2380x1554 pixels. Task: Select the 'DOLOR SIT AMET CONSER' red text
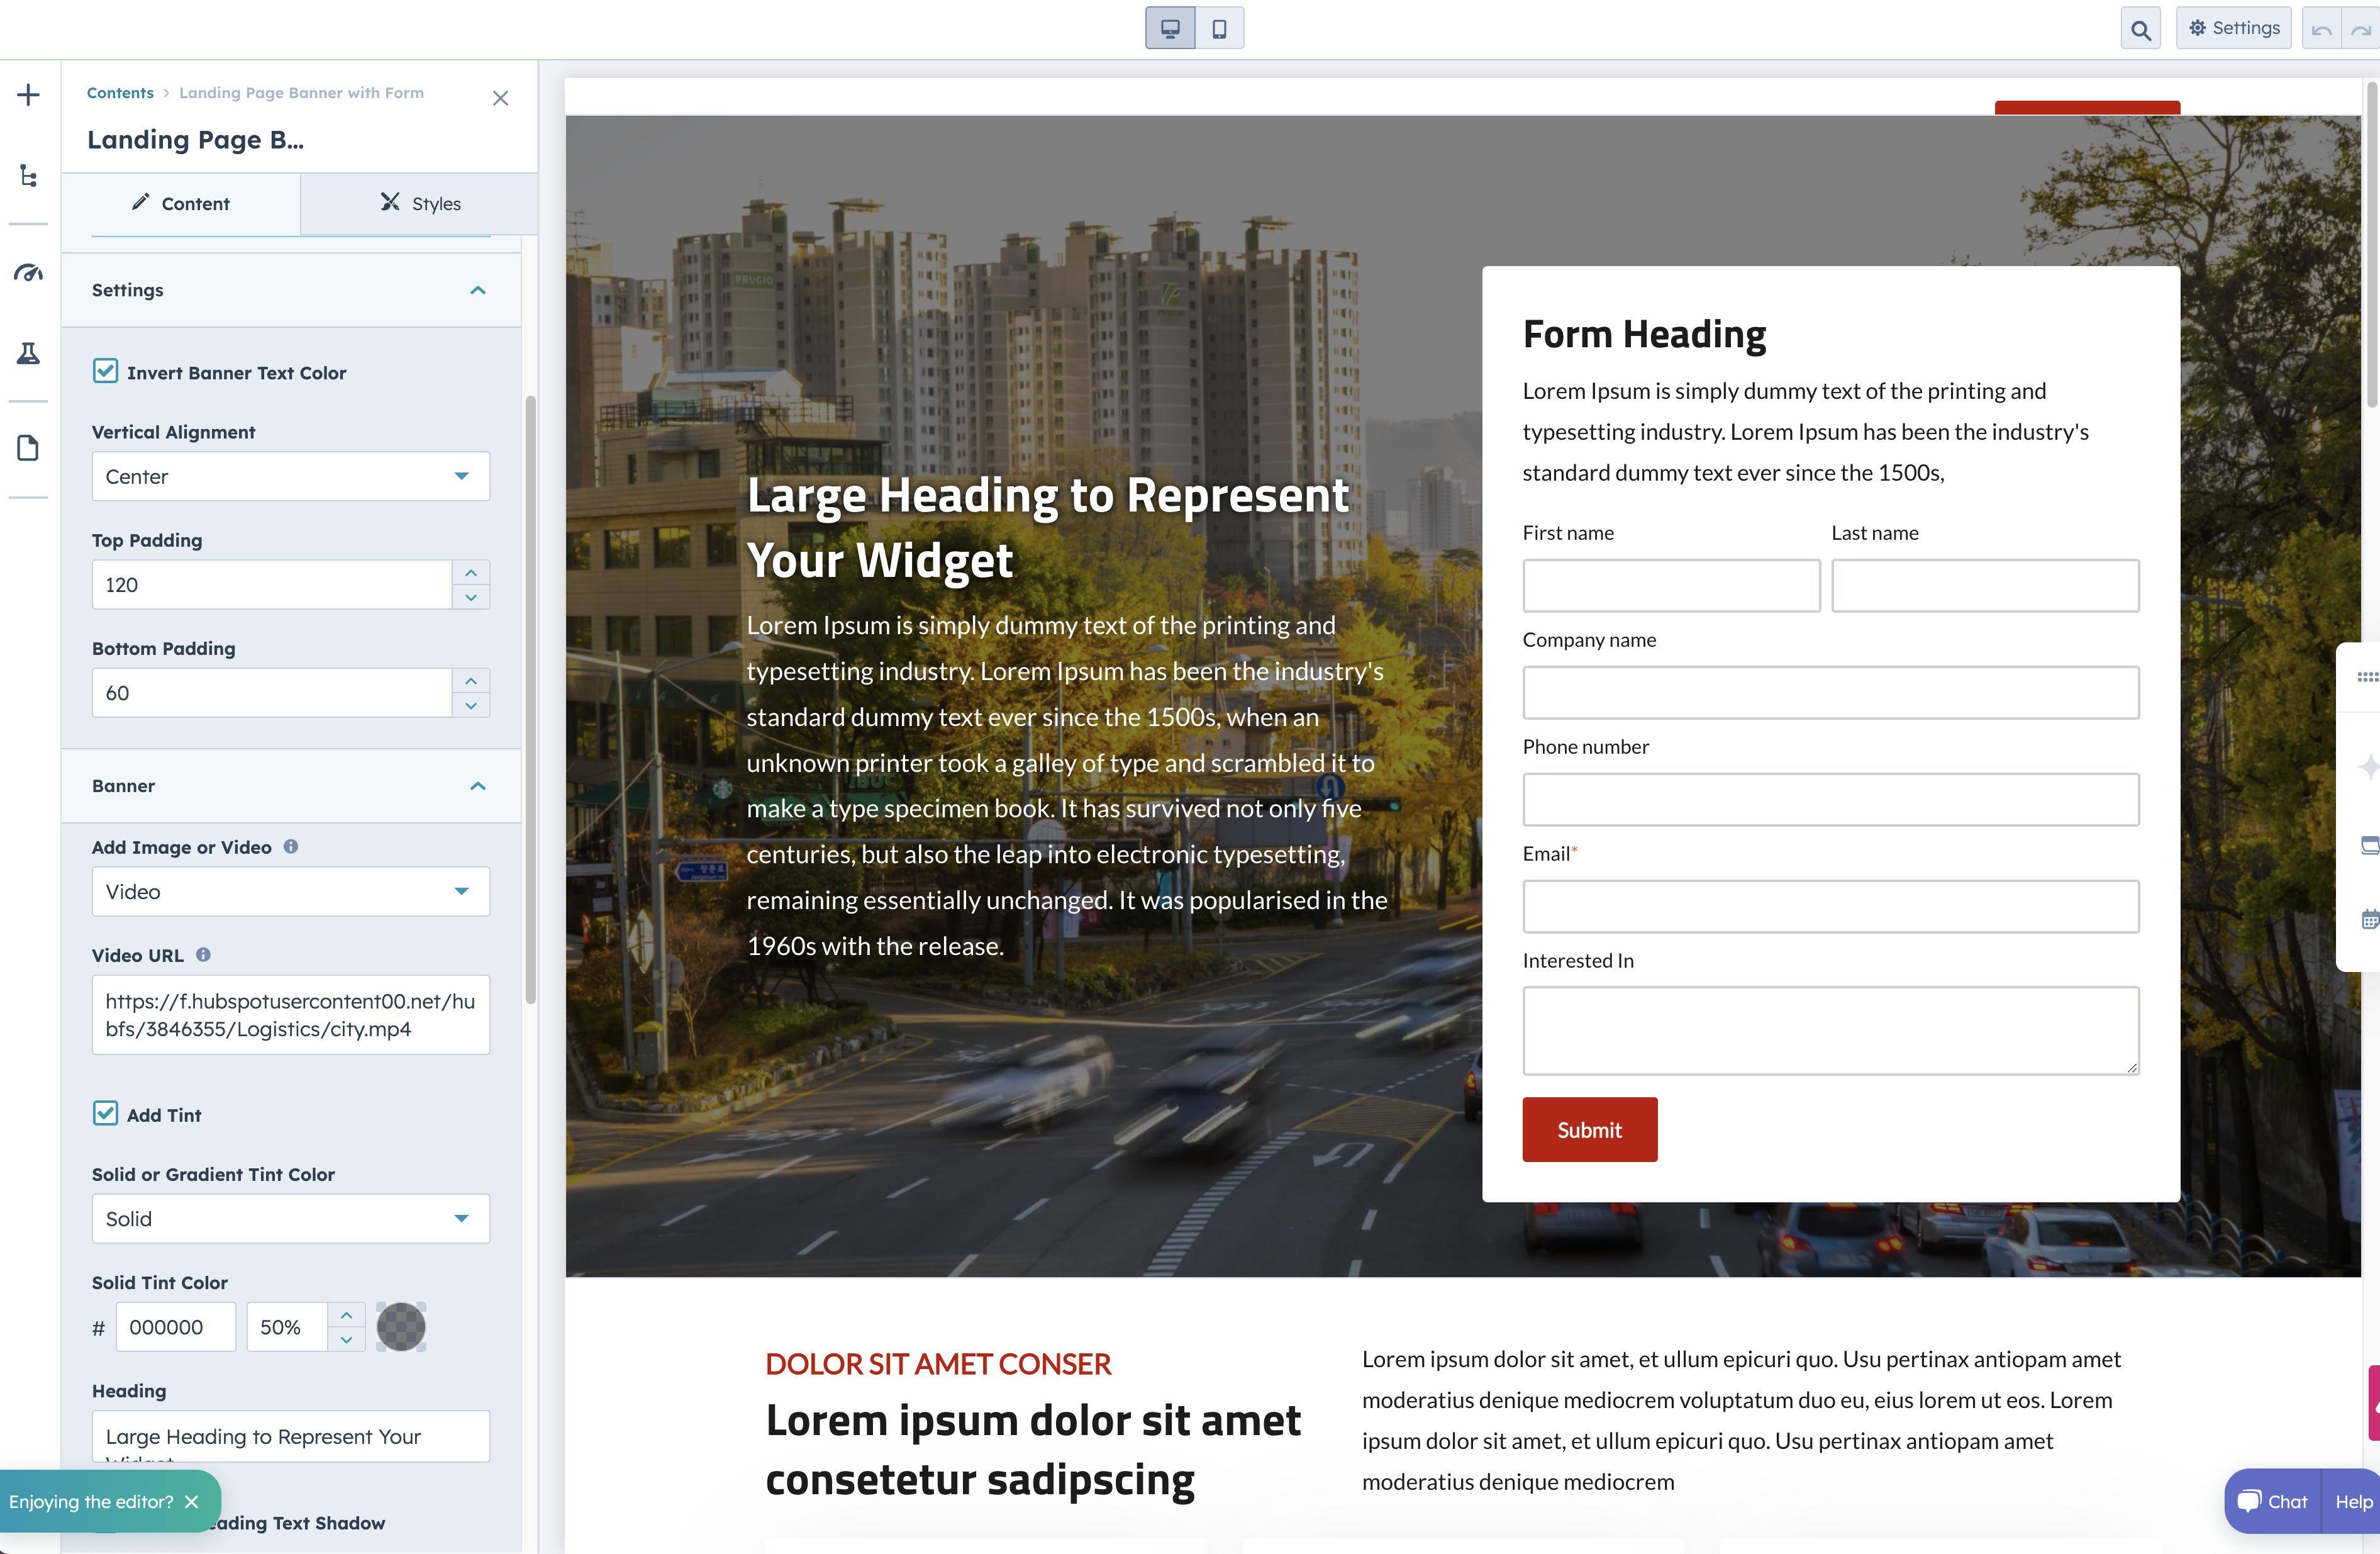click(x=938, y=1364)
